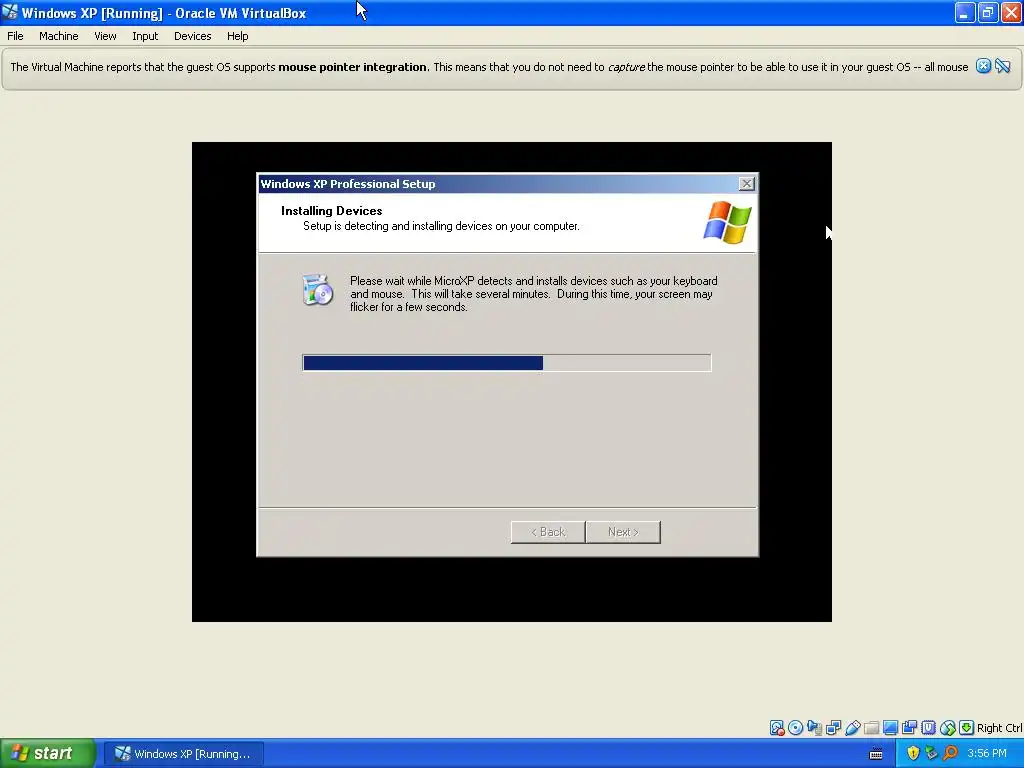This screenshot has width=1024, height=768.
Task: Click the recording indicator icon
Action: tap(909, 728)
